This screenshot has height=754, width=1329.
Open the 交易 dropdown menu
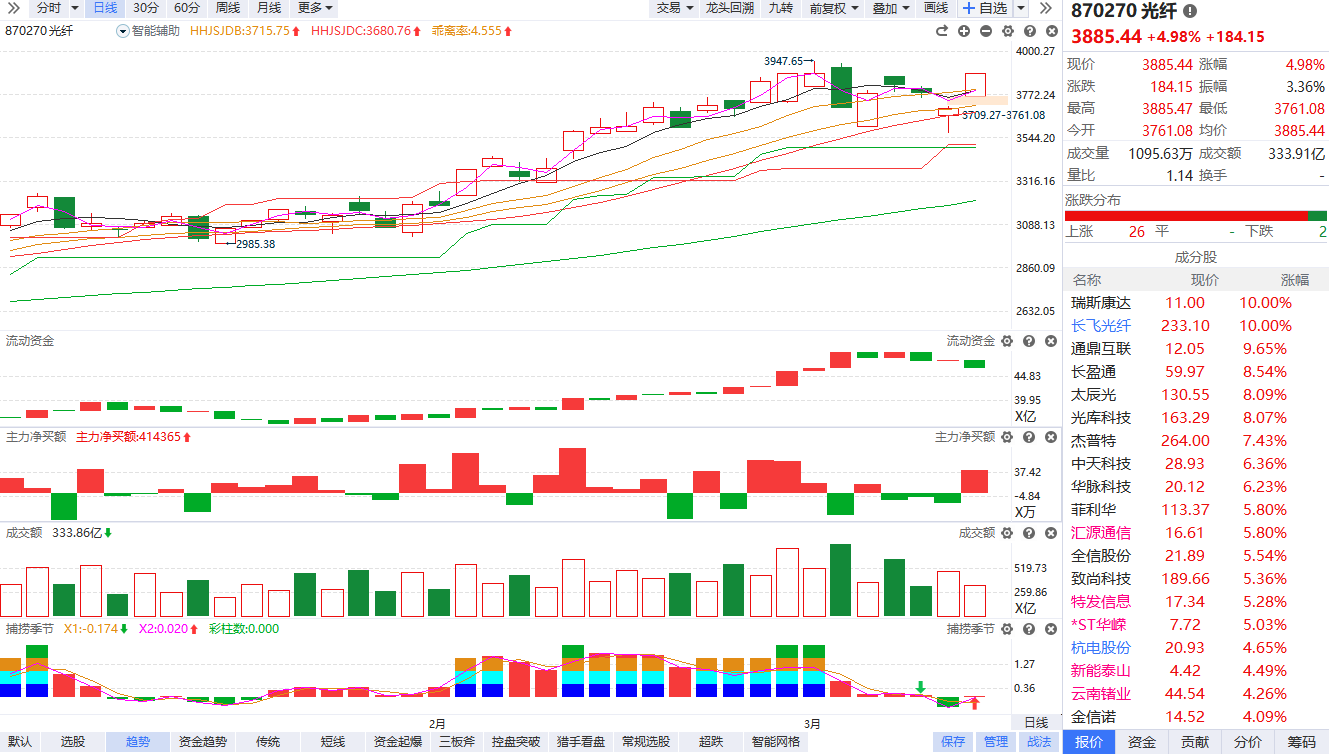point(675,8)
